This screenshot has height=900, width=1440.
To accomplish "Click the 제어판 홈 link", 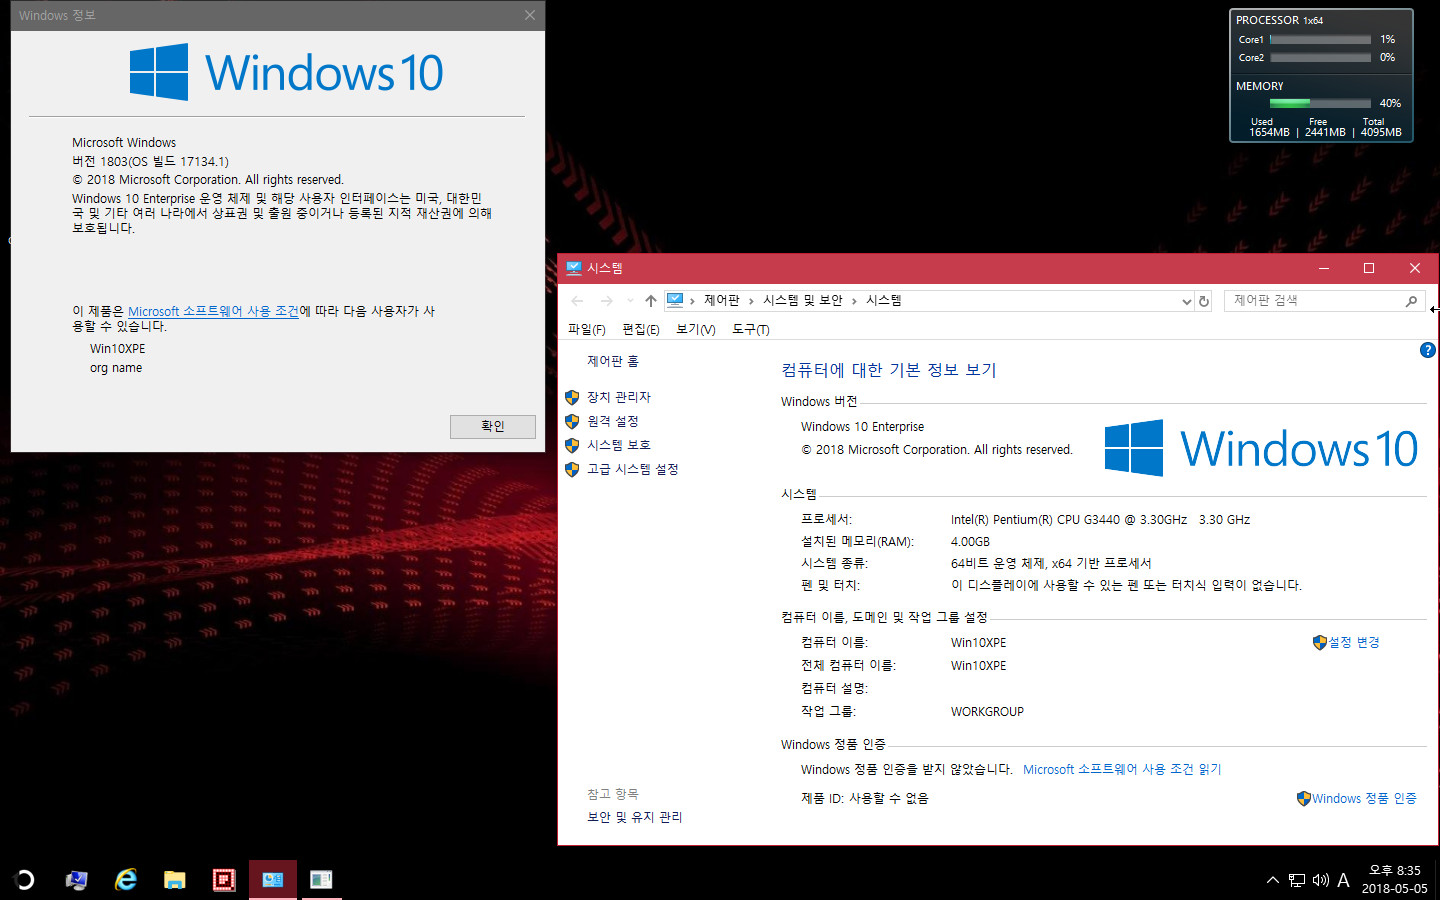I will [x=613, y=361].
